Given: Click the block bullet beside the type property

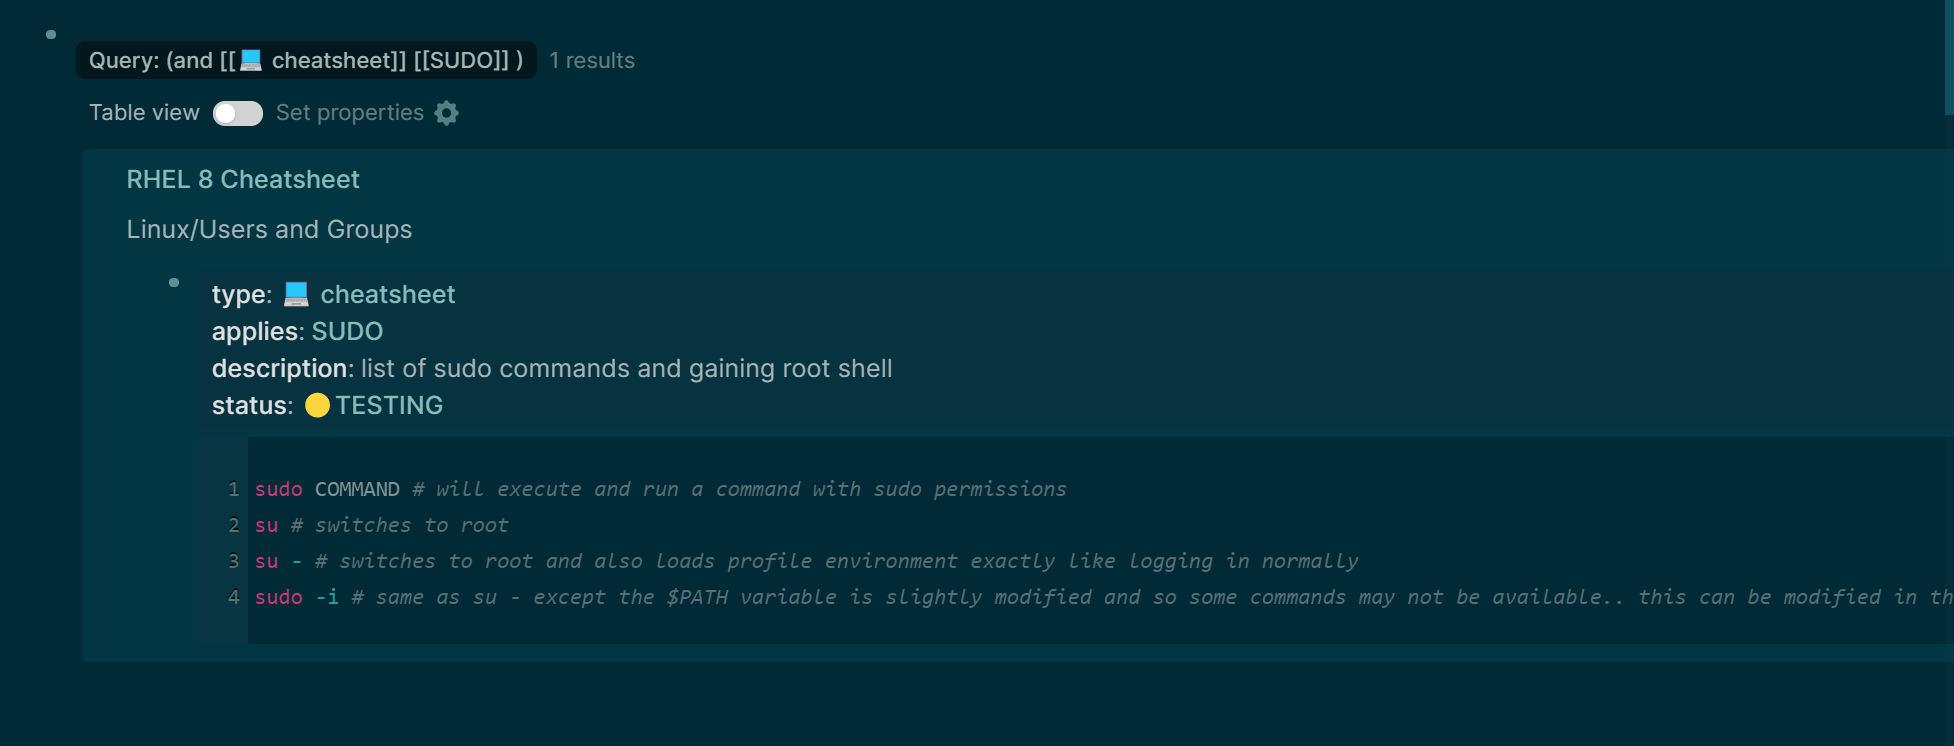Looking at the screenshot, I should point(174,282).
